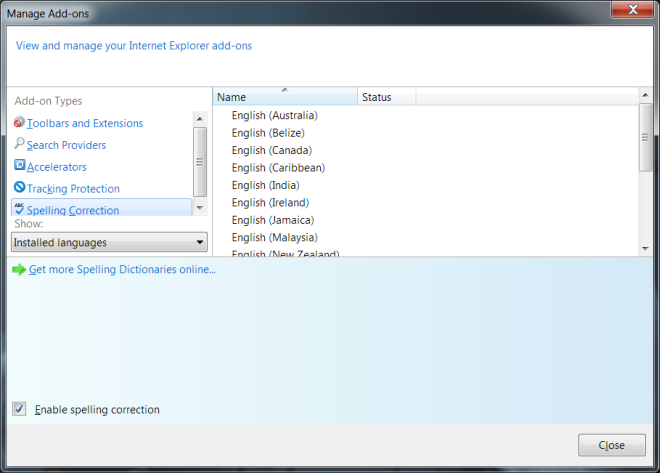Click the Add-on Types scroll-down arrow
This screenshot has height=473, width=660.
200,207
